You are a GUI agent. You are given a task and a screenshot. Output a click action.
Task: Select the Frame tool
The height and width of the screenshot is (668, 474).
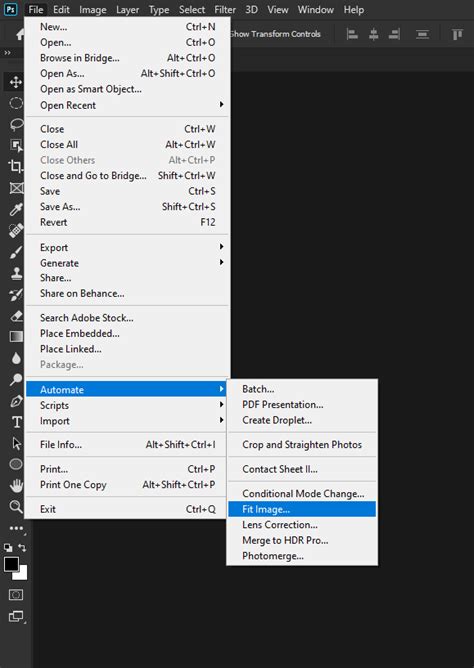pyautogui.click(x=16, y=188)
